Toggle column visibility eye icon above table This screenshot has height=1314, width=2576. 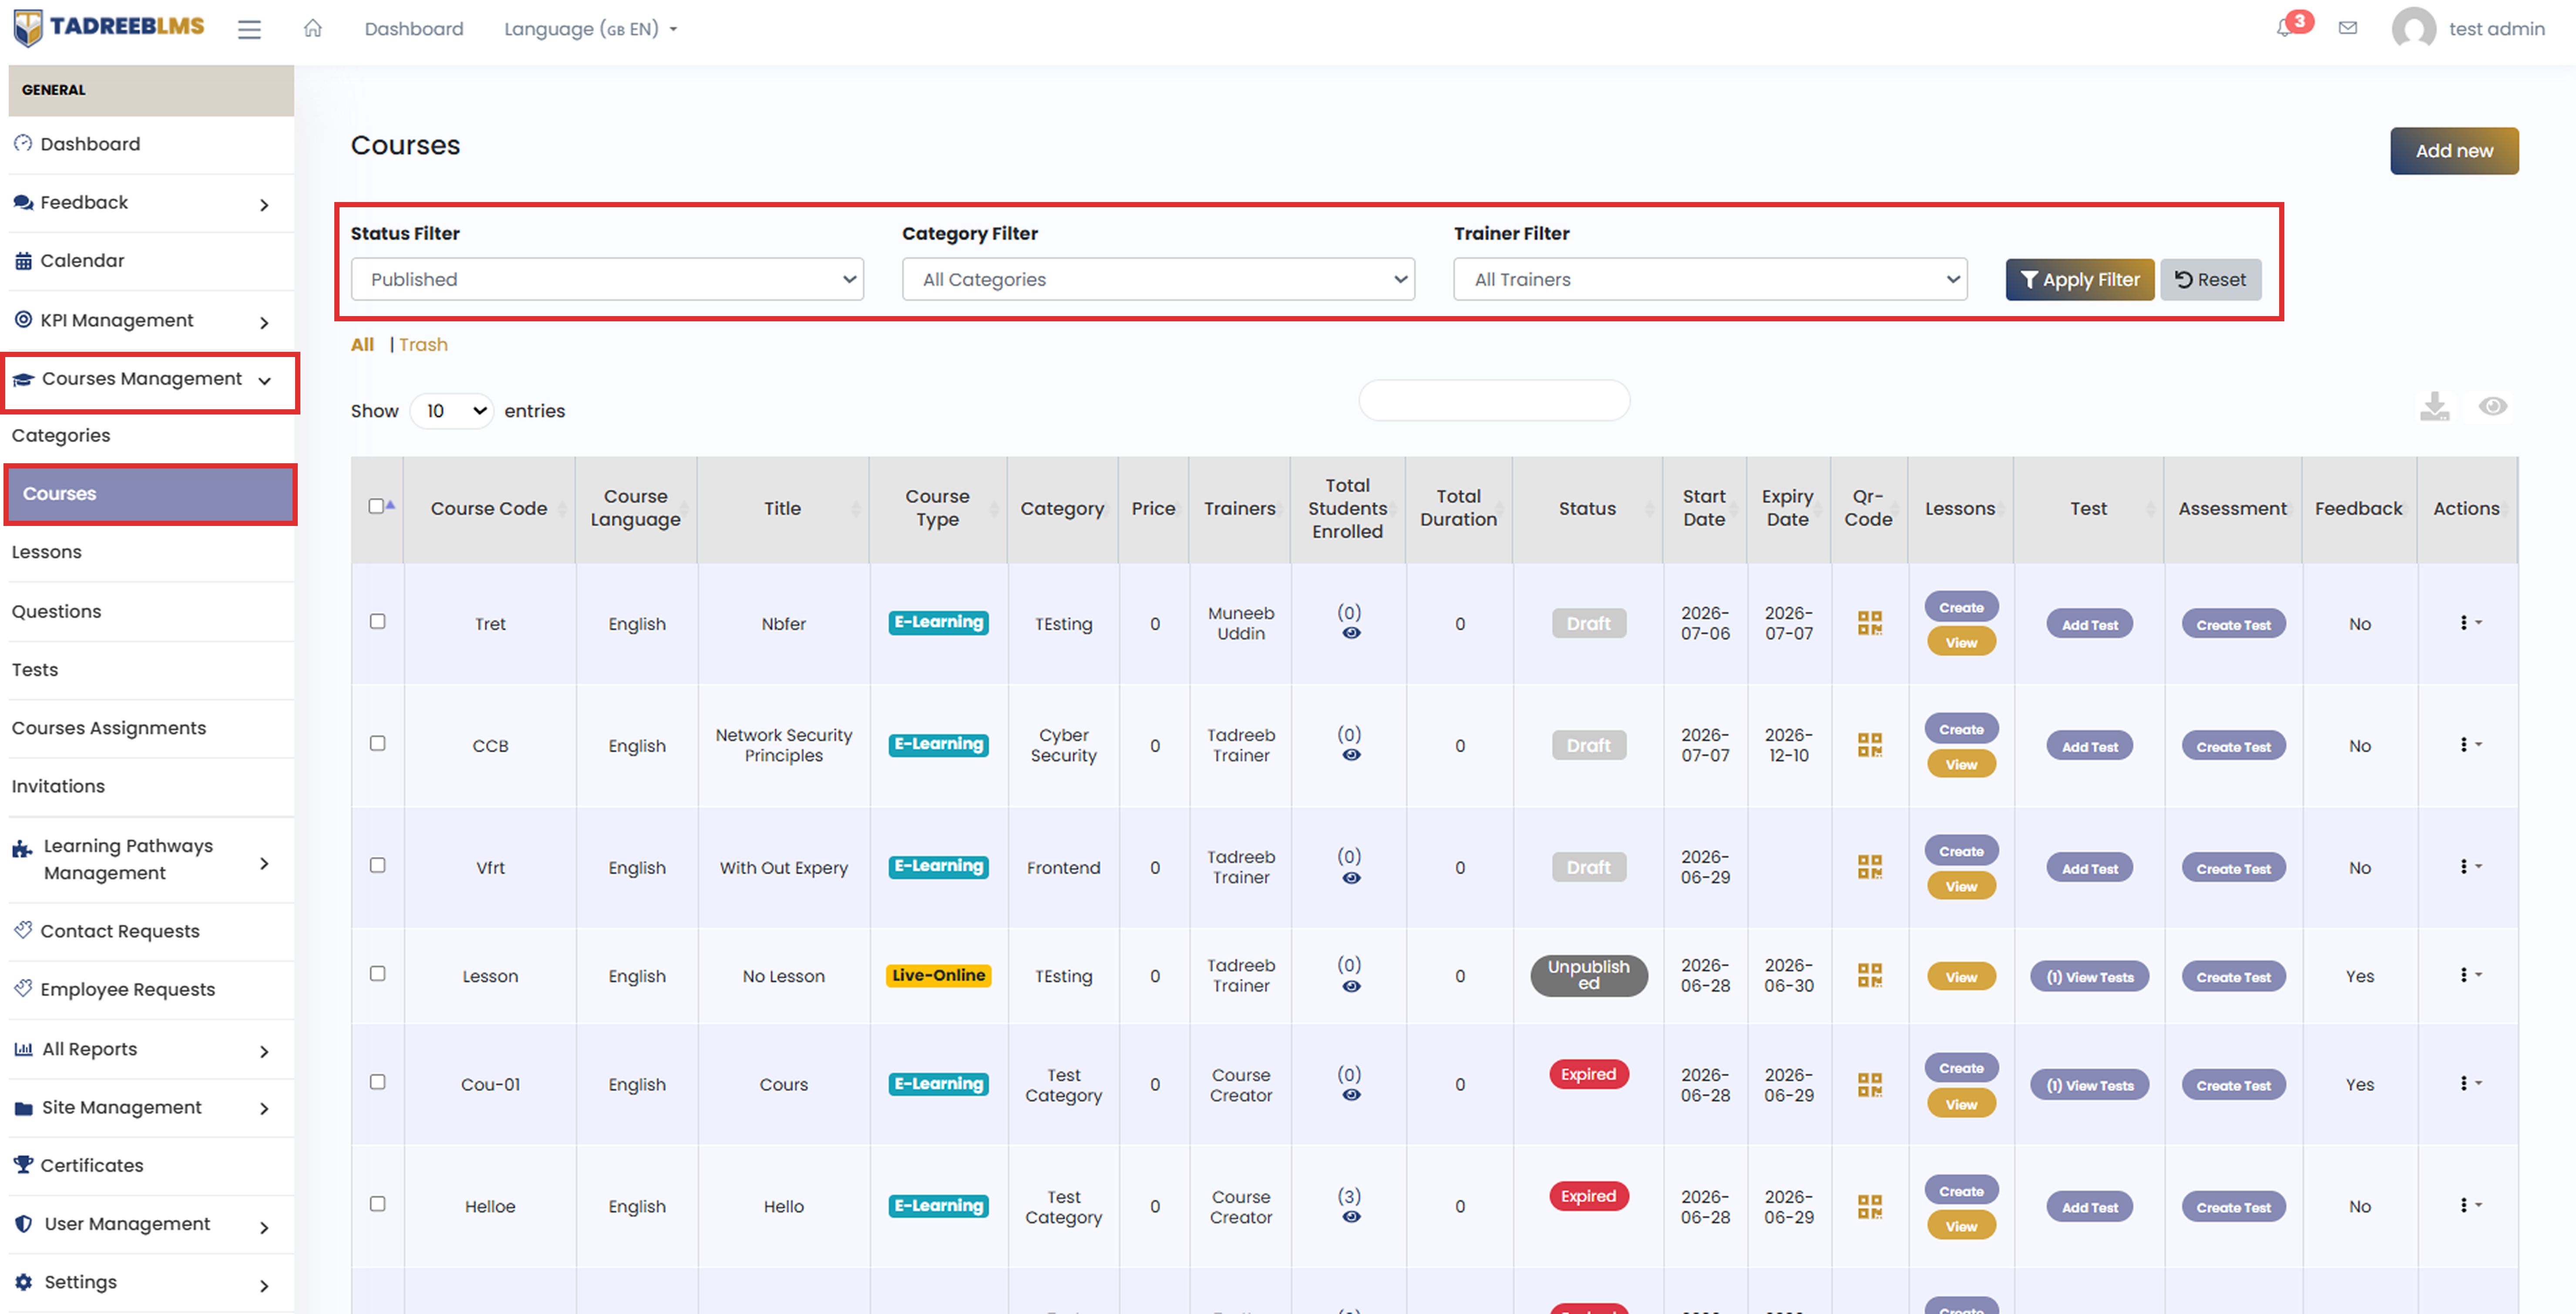click(2492, 406)
